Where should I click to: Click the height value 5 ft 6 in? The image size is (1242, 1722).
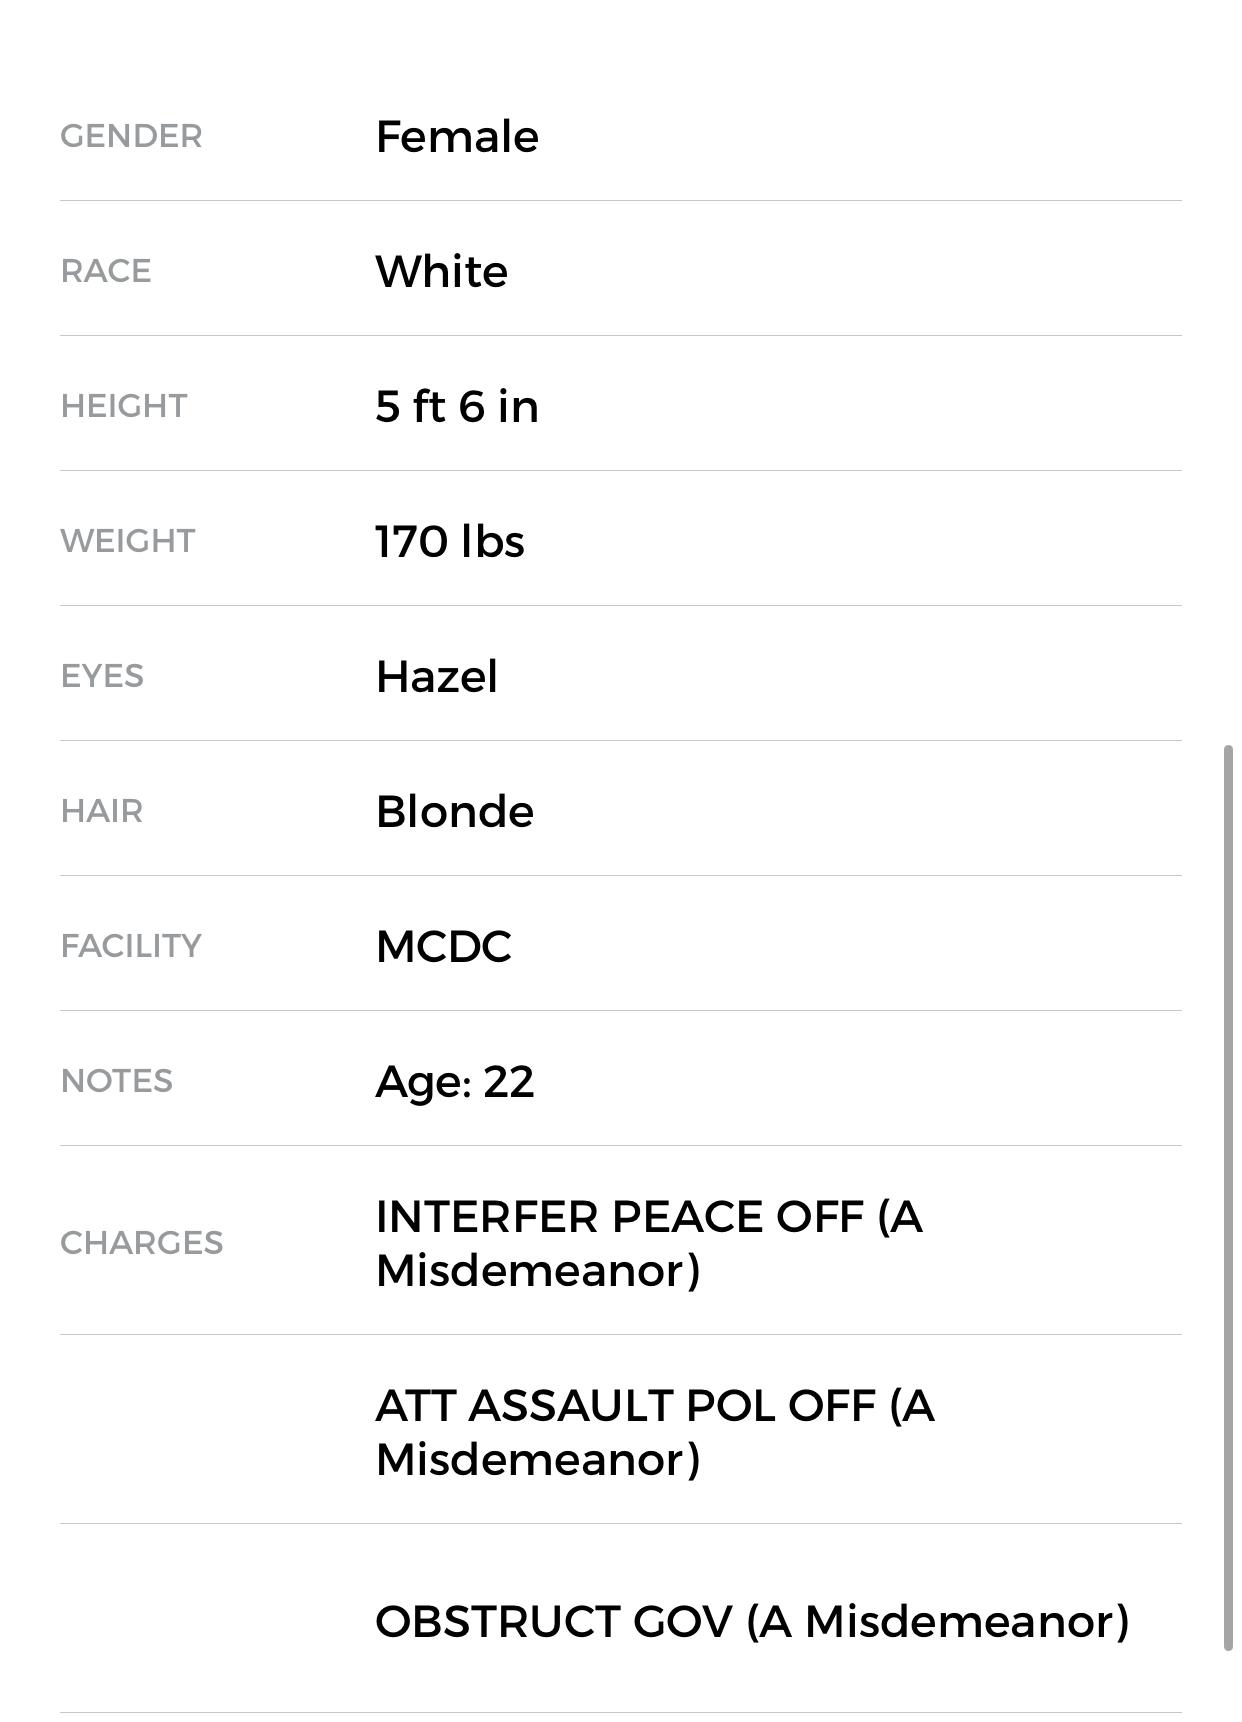[457, 407]
